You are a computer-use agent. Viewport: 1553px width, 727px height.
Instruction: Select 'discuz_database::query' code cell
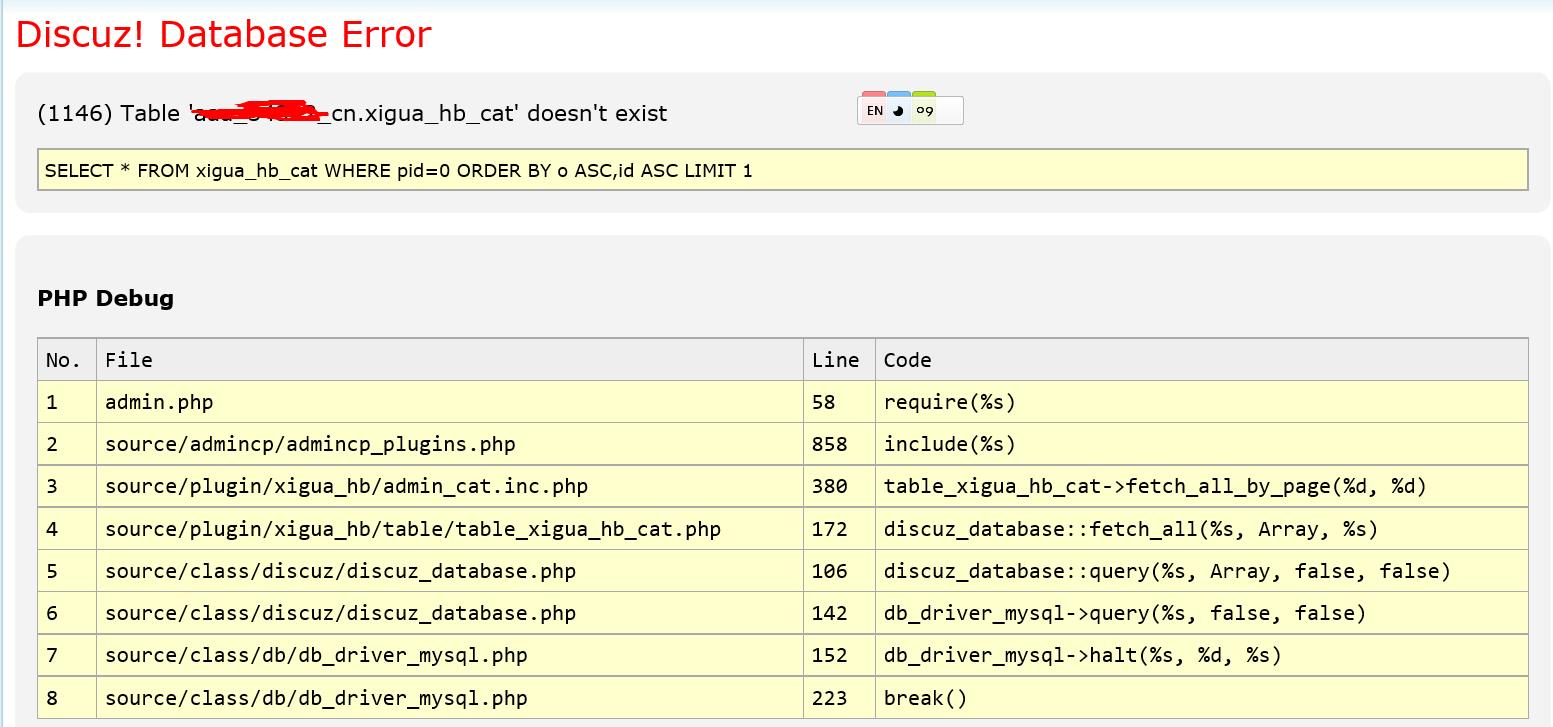1202,571
